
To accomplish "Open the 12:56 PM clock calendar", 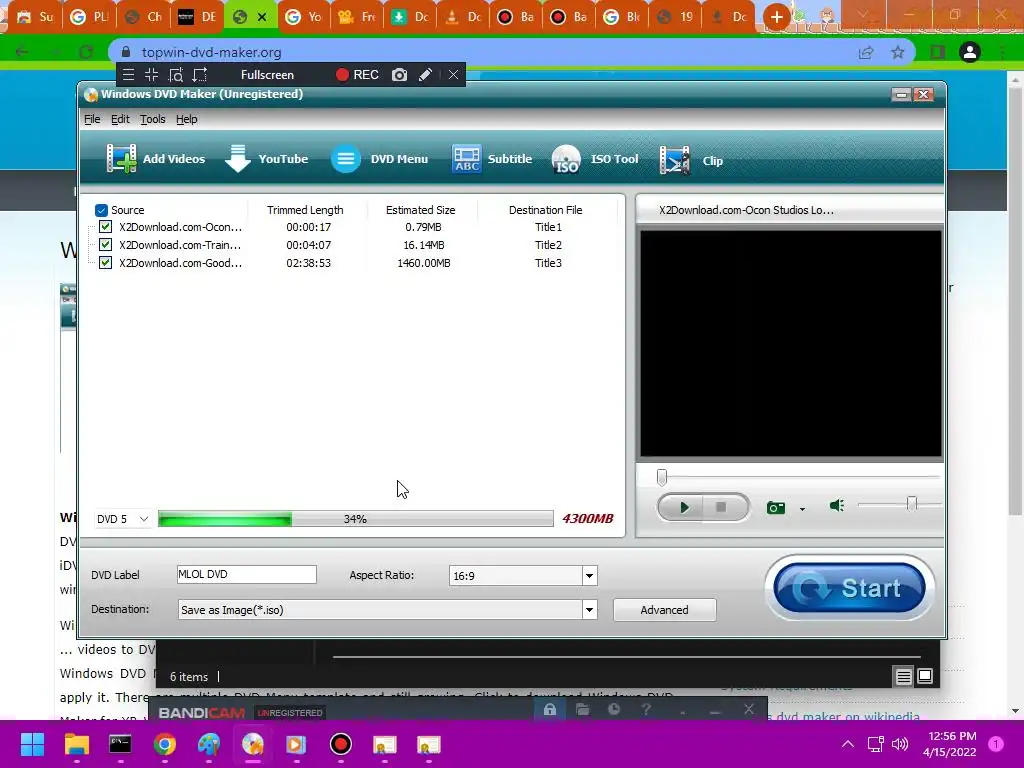I will pyautogui.click(x=950, y=744).
